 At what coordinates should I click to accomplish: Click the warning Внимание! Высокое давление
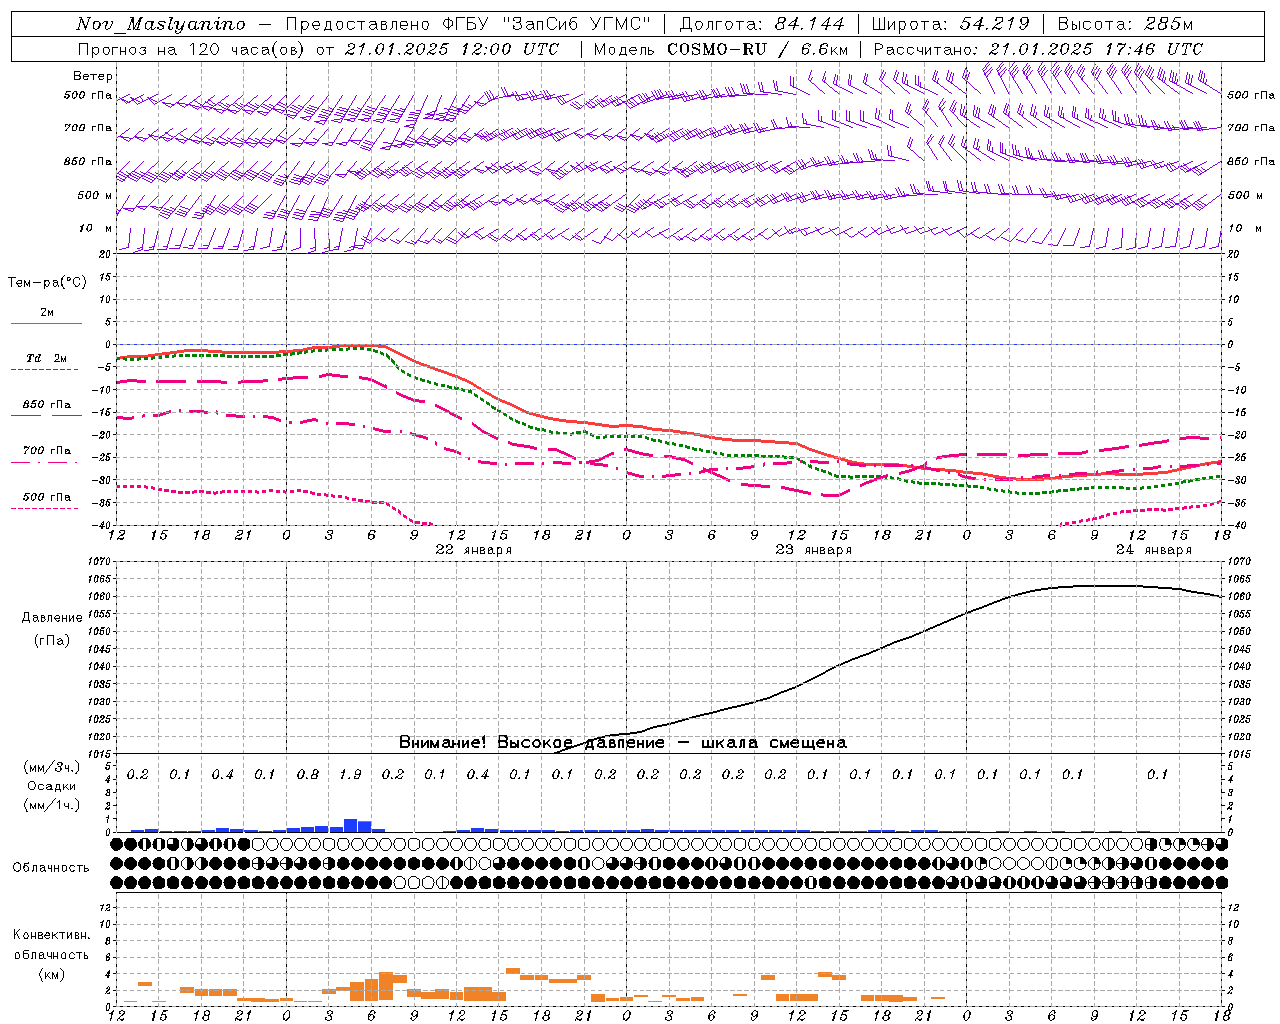tap(532, 742)
